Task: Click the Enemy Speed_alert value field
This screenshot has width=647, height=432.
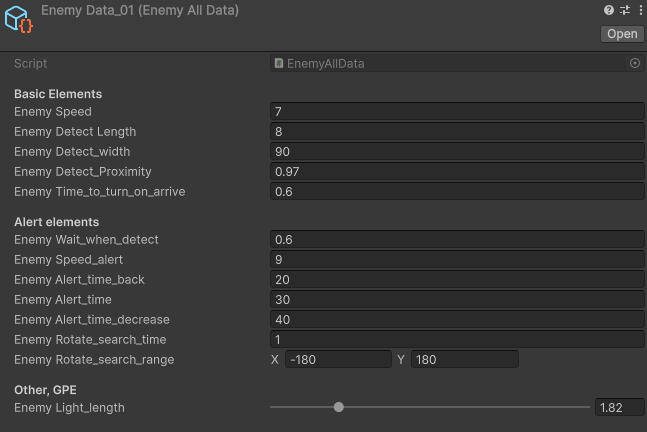Action: [457, 260]
